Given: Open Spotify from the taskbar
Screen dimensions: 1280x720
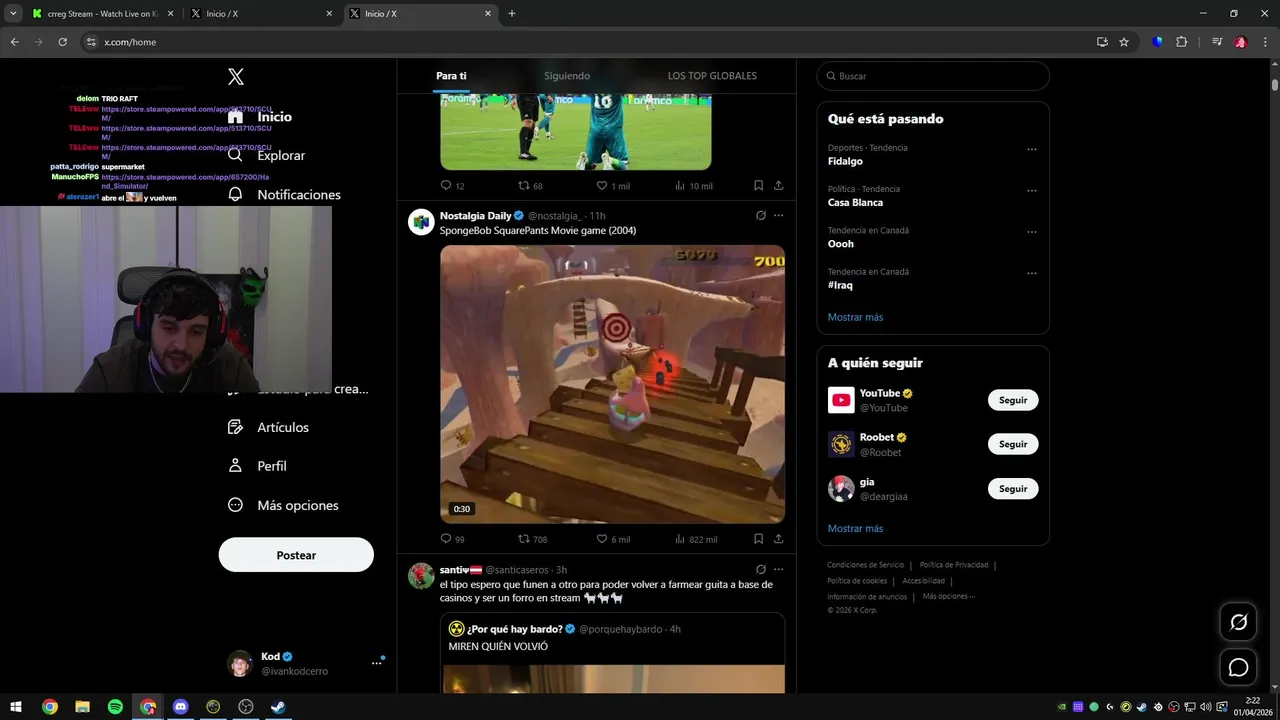Looking at the screenshot, I should pos(115,707).
